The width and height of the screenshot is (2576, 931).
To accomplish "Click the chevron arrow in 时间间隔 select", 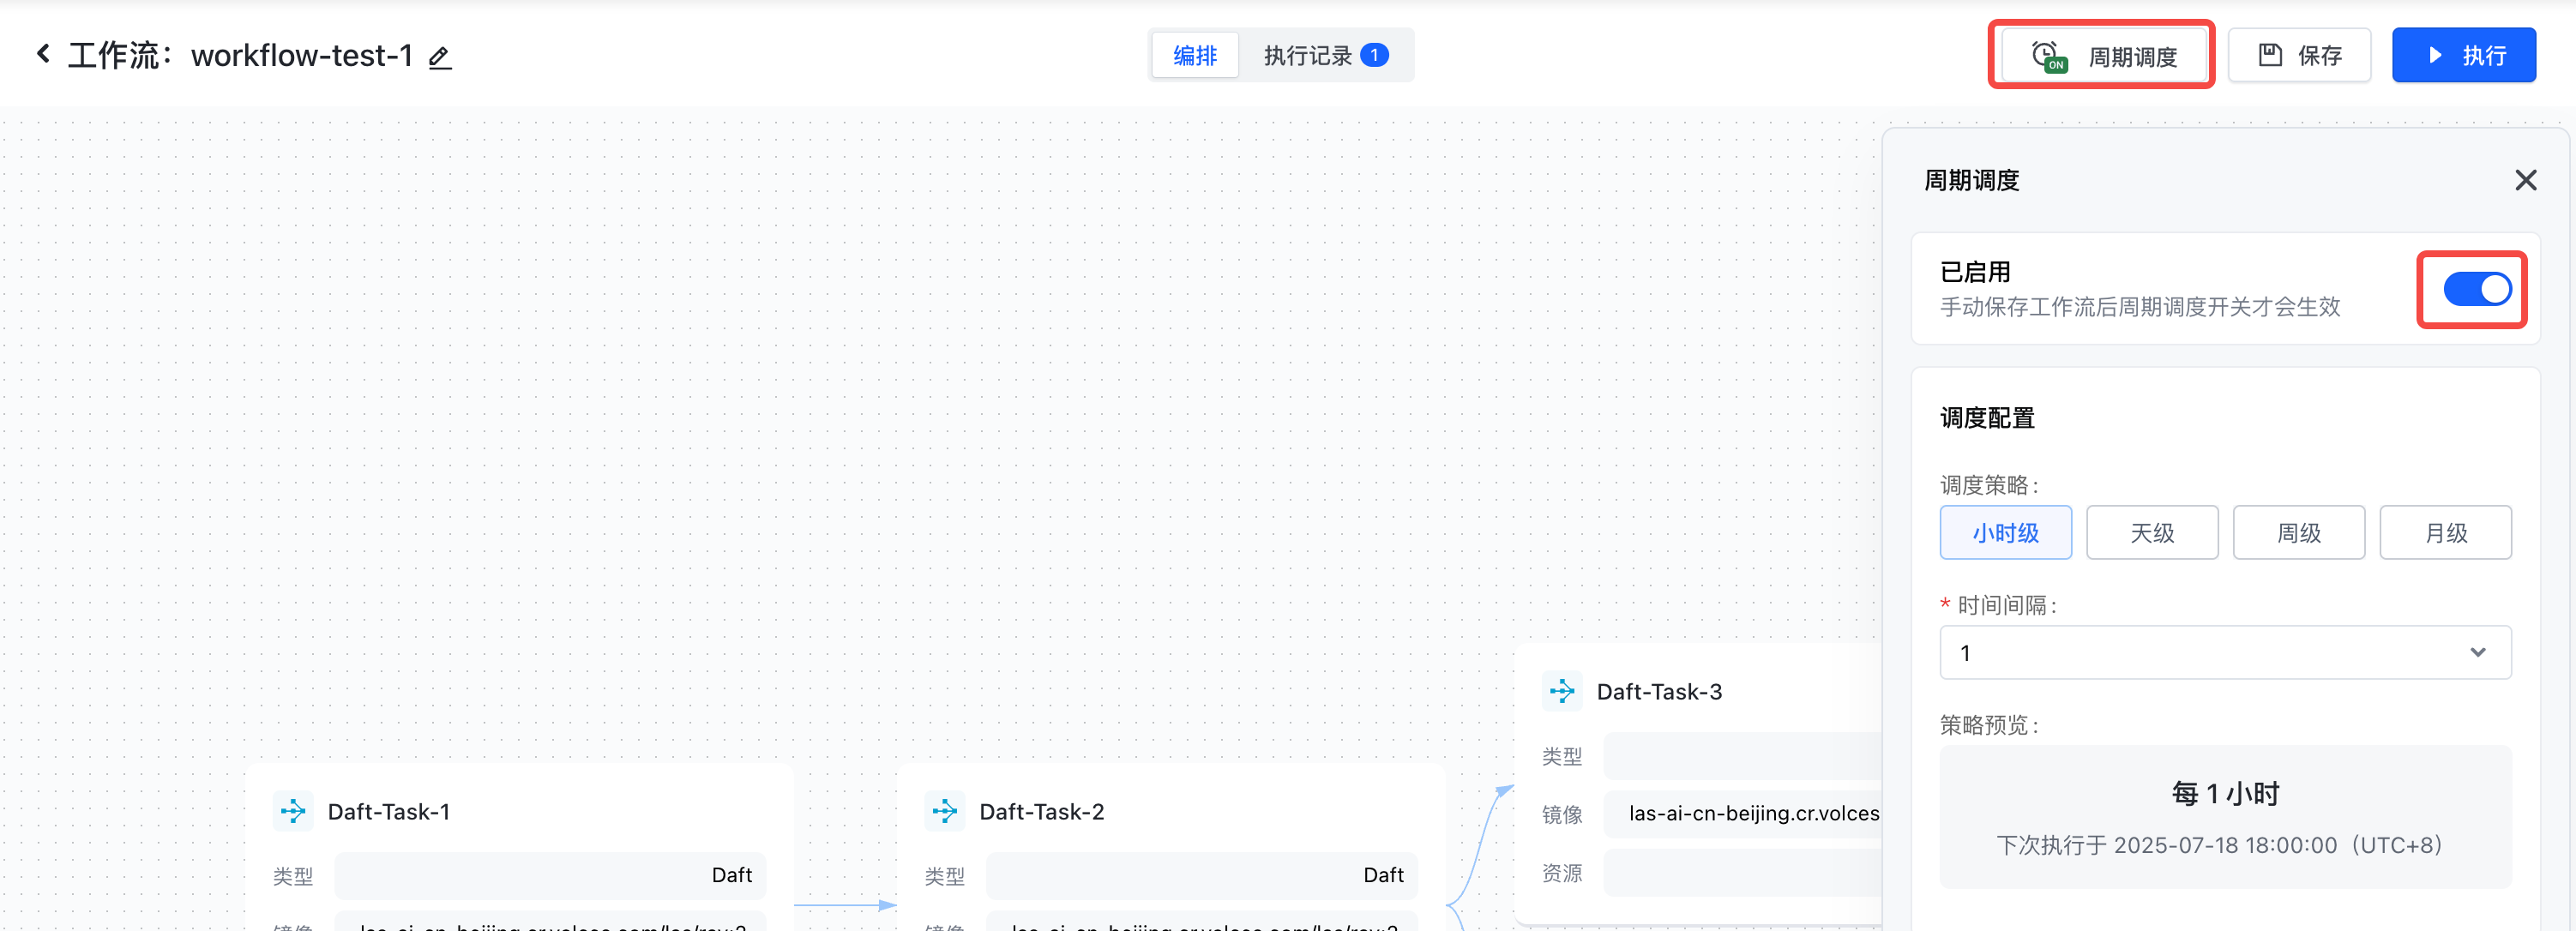I will pyautogui.click(x=2477, y=653).
